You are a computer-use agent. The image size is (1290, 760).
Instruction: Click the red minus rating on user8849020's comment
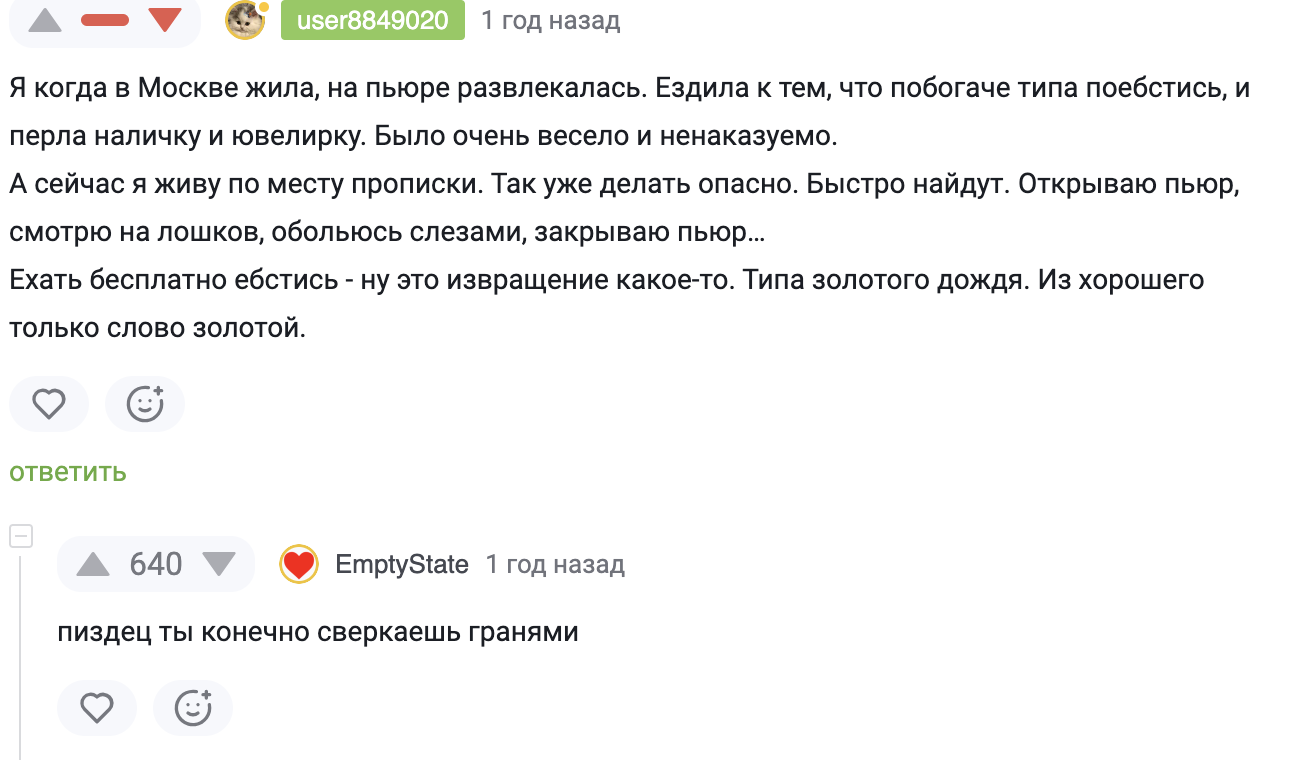tap(105, 20)
